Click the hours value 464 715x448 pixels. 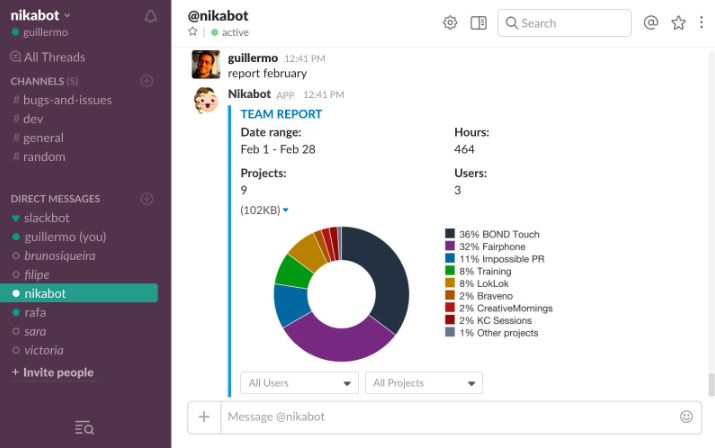pos(464,150)
